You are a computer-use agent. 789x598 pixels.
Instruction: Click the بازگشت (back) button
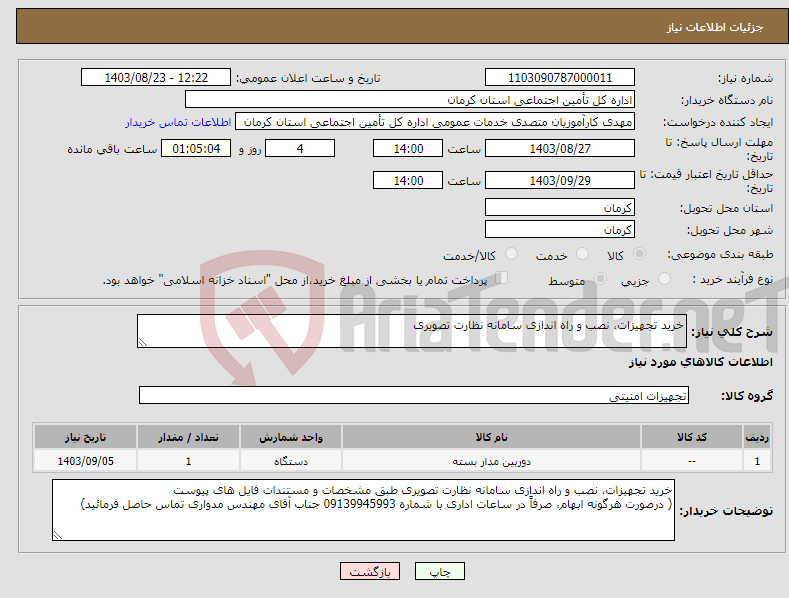point(370,571)
